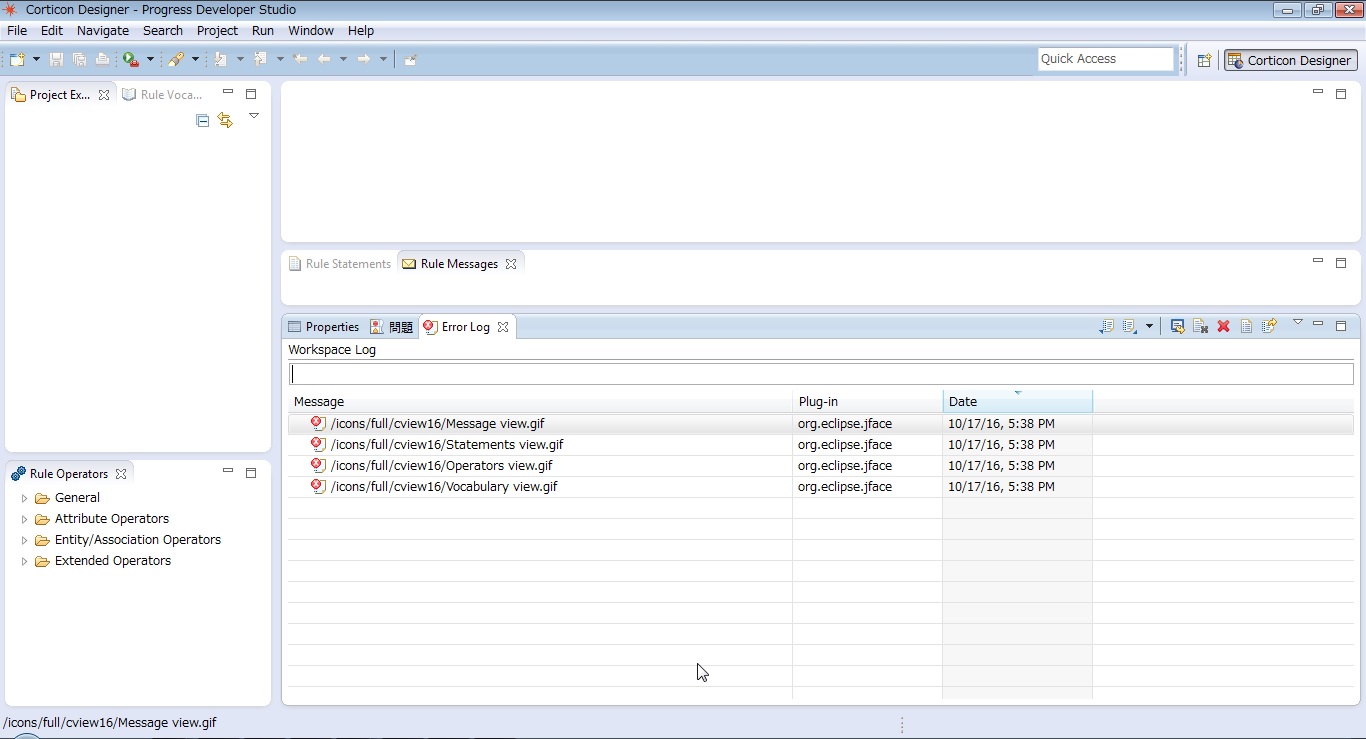The image size is (1366, 739).
Task: Open the Edit menu
Action: [x=52, y=31]
